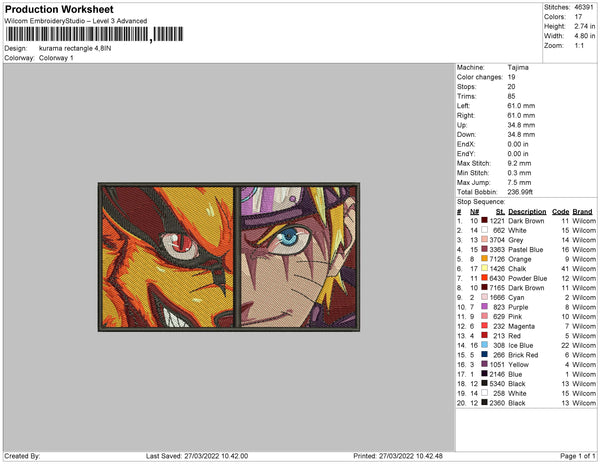Click the Production Worksheet title
The width and height of the screenshot is (600, 464).
59,10
